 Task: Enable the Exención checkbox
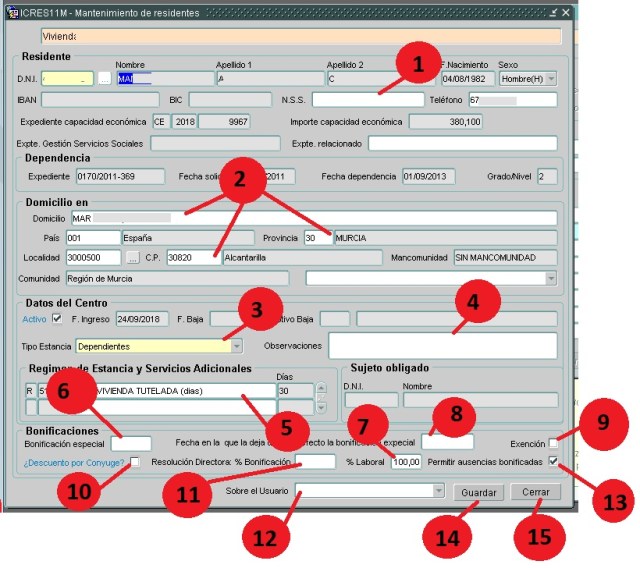point(554,442)
